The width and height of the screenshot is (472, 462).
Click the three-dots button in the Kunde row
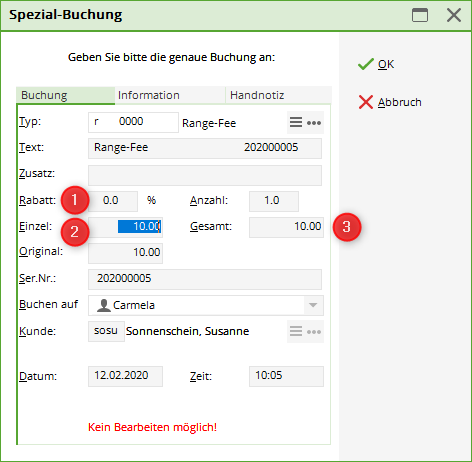314,332
